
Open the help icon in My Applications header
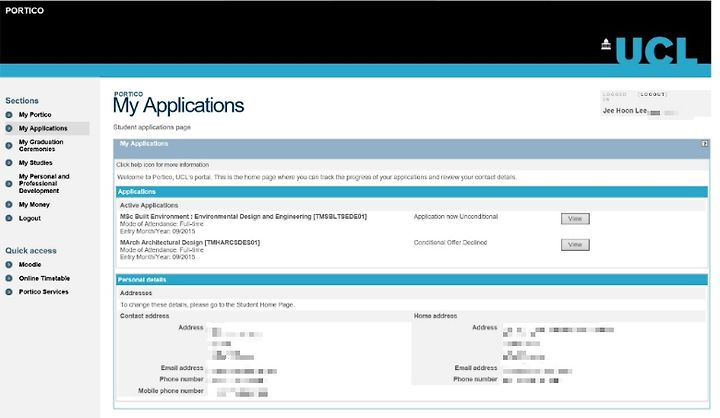(x=704, y=144)
